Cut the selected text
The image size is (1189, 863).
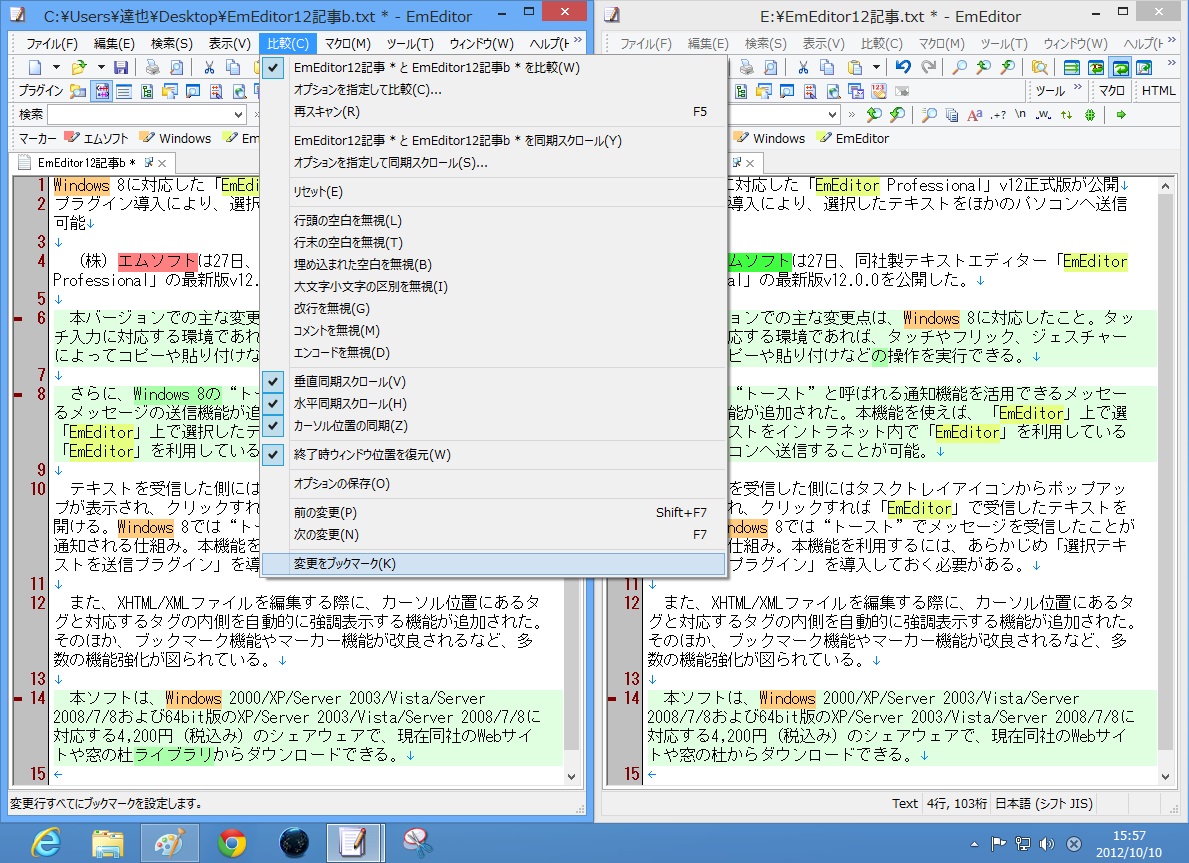click(x=209, y=67)
